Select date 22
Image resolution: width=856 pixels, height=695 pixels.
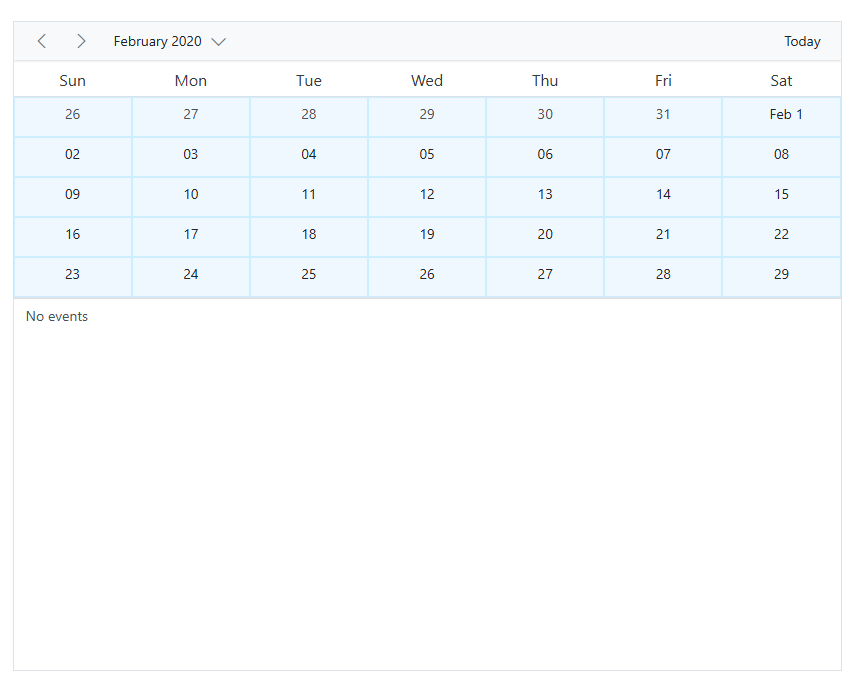[x=781, y=237]
